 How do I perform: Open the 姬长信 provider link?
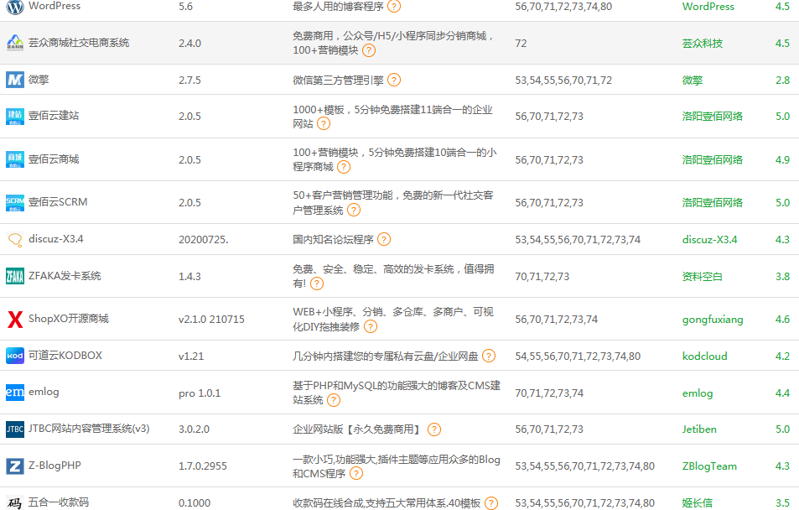tap(697, 503)
